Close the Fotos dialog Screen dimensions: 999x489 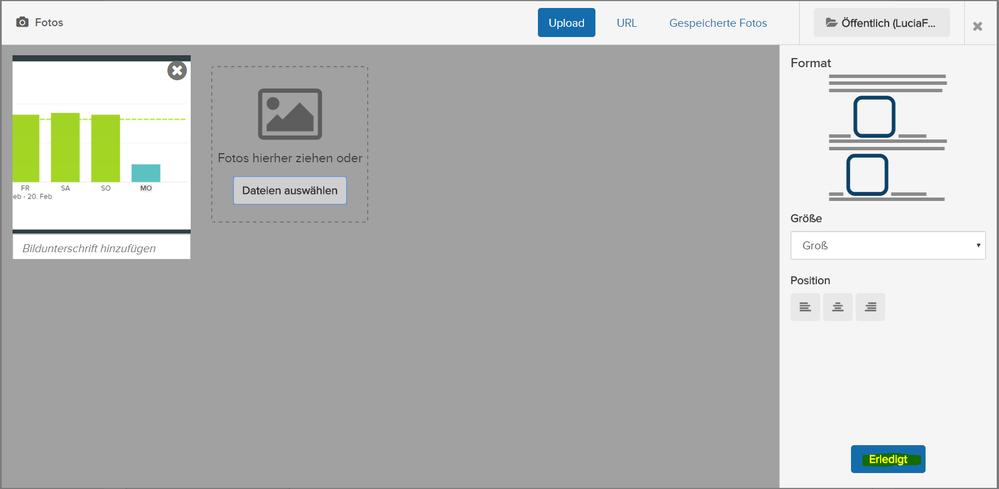(977, 26)
